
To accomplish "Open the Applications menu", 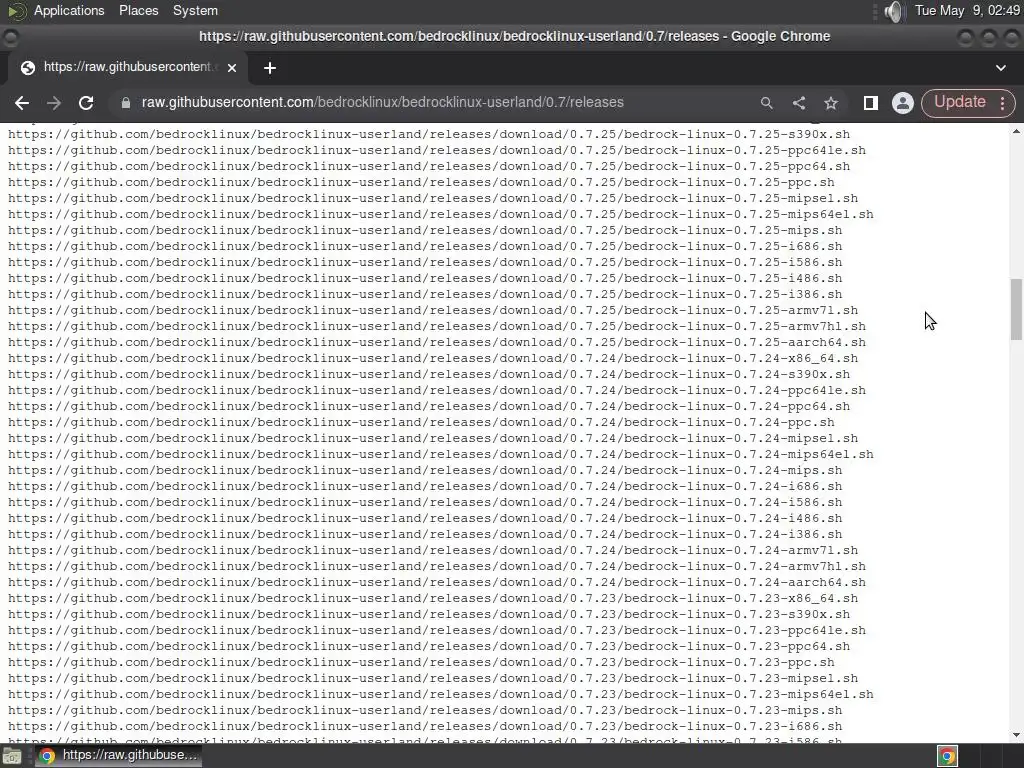I will 69,10.
